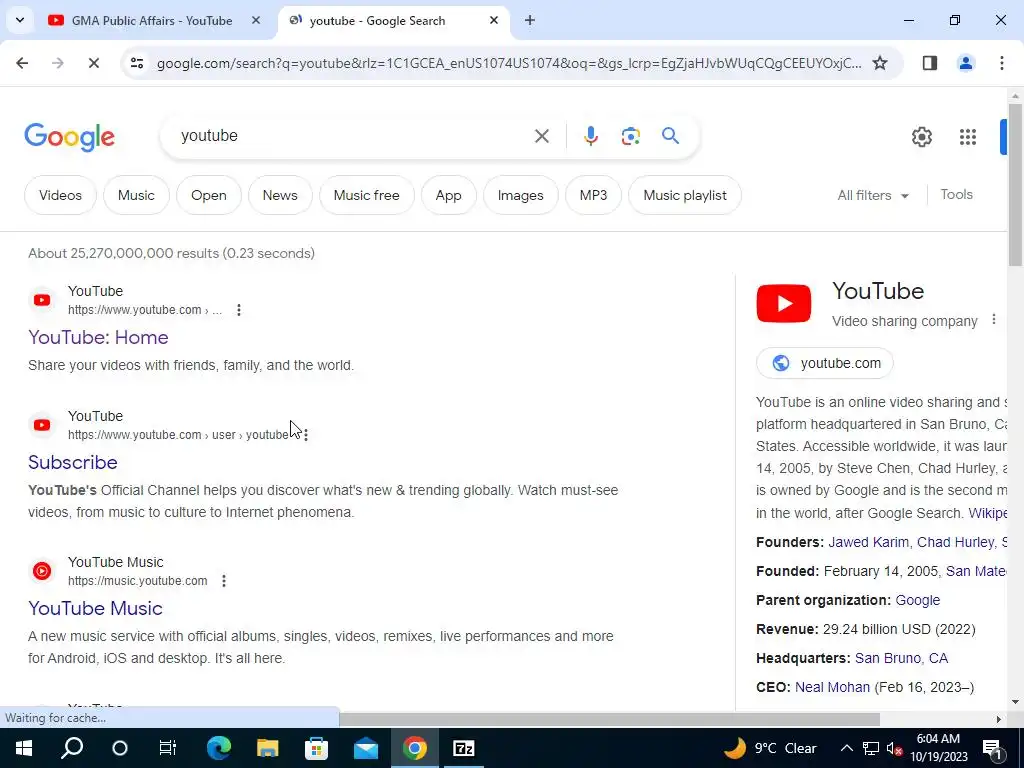
Task: Open a new browser tab
Action: pos(530,20)
